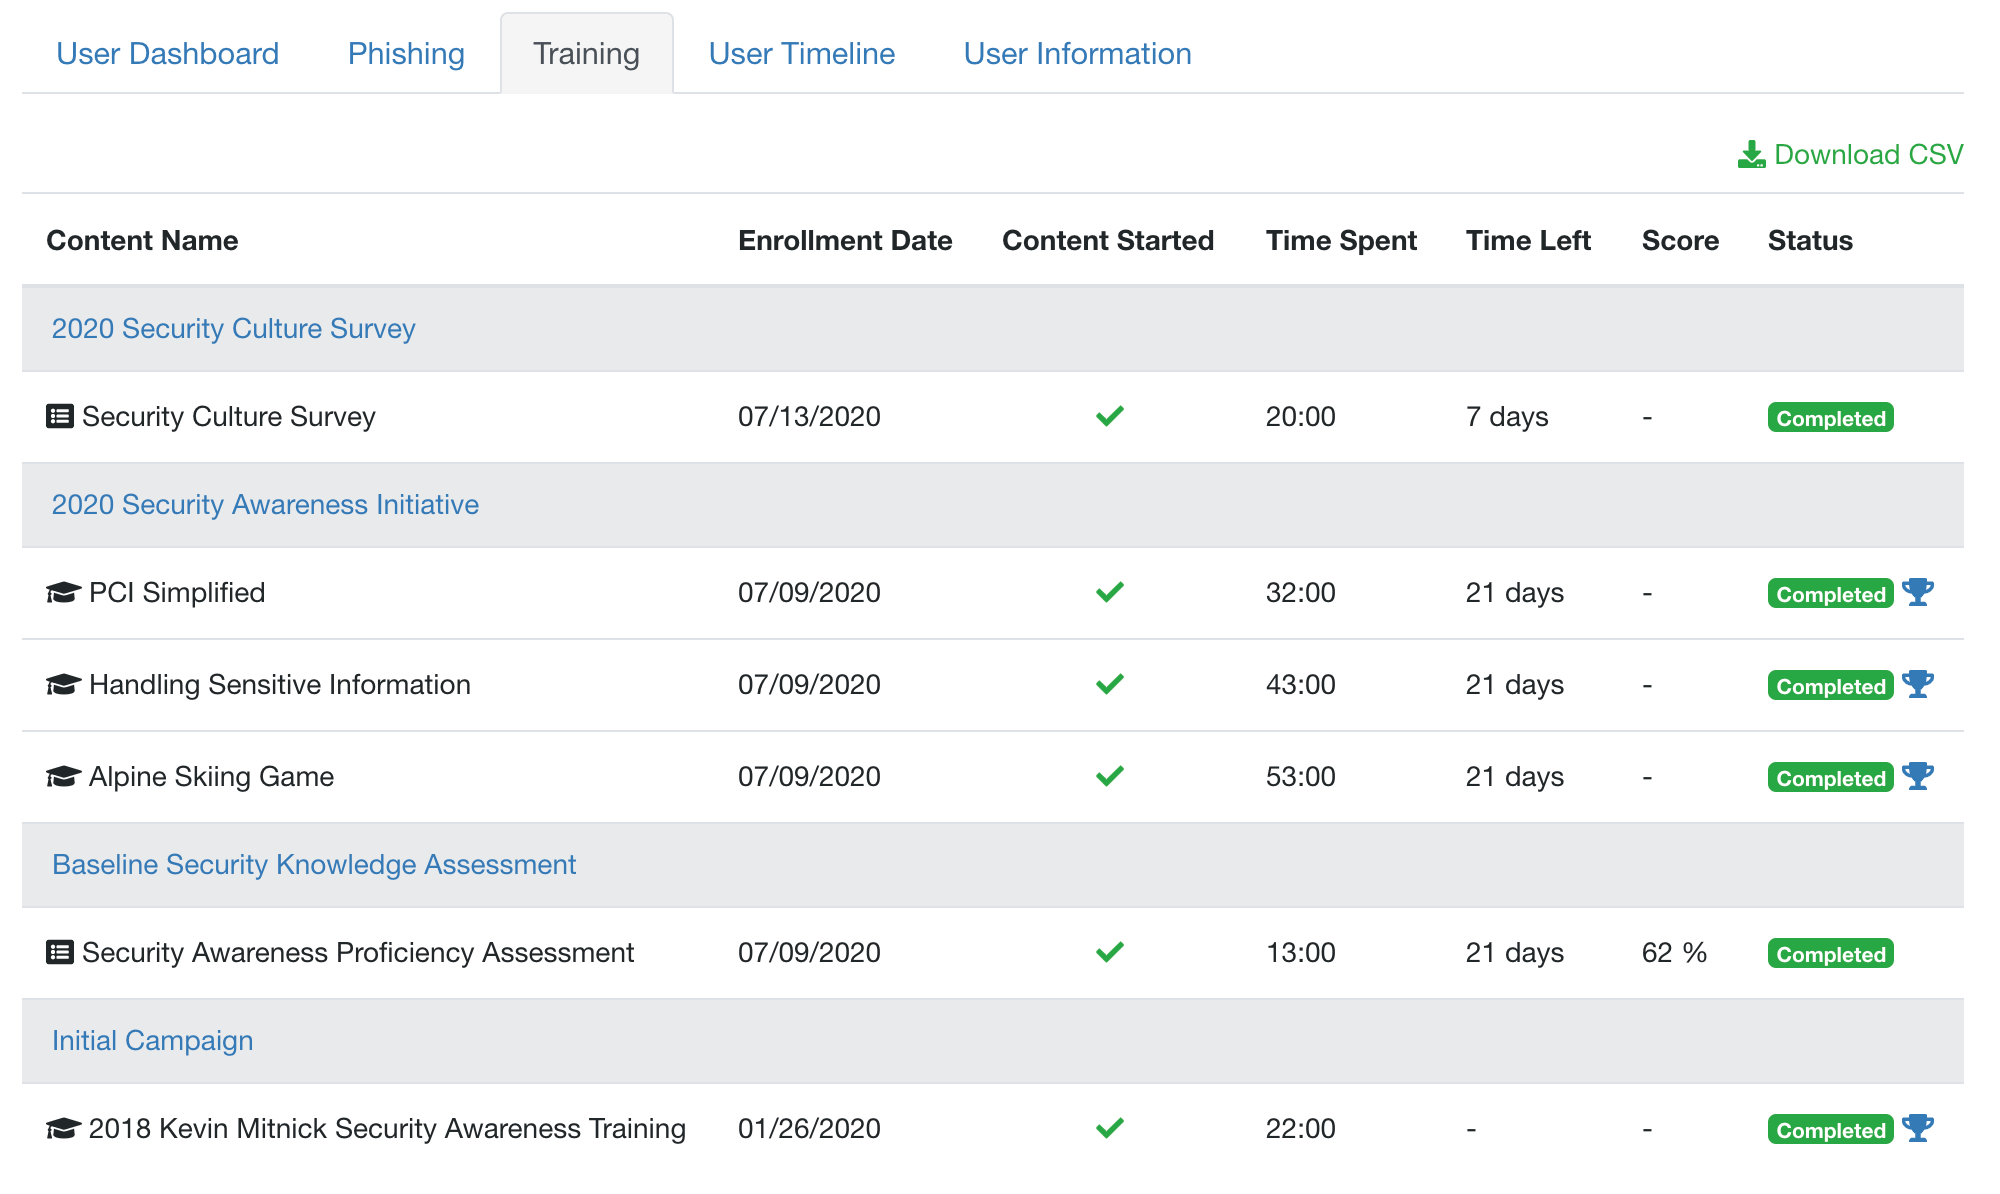The image size is (2000, 1194).
Task: Click graduation cap icon beside Alpine Skiing Game
Action: point(63,777)
